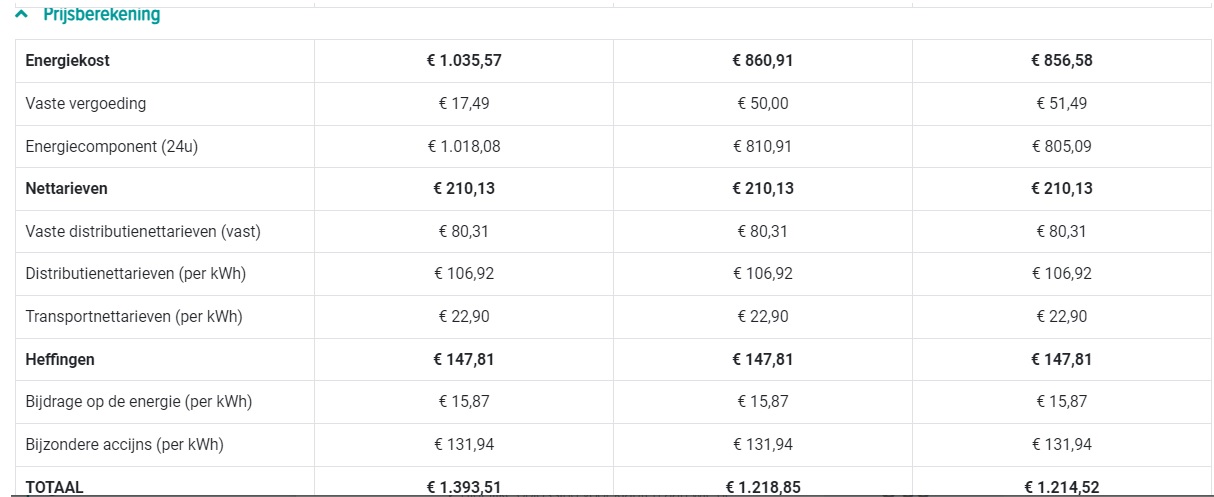Viewport: 1214px width, 497px height.
Task: Click the € 1.035,57 Energiekost amount
Action: click(464, 60)
